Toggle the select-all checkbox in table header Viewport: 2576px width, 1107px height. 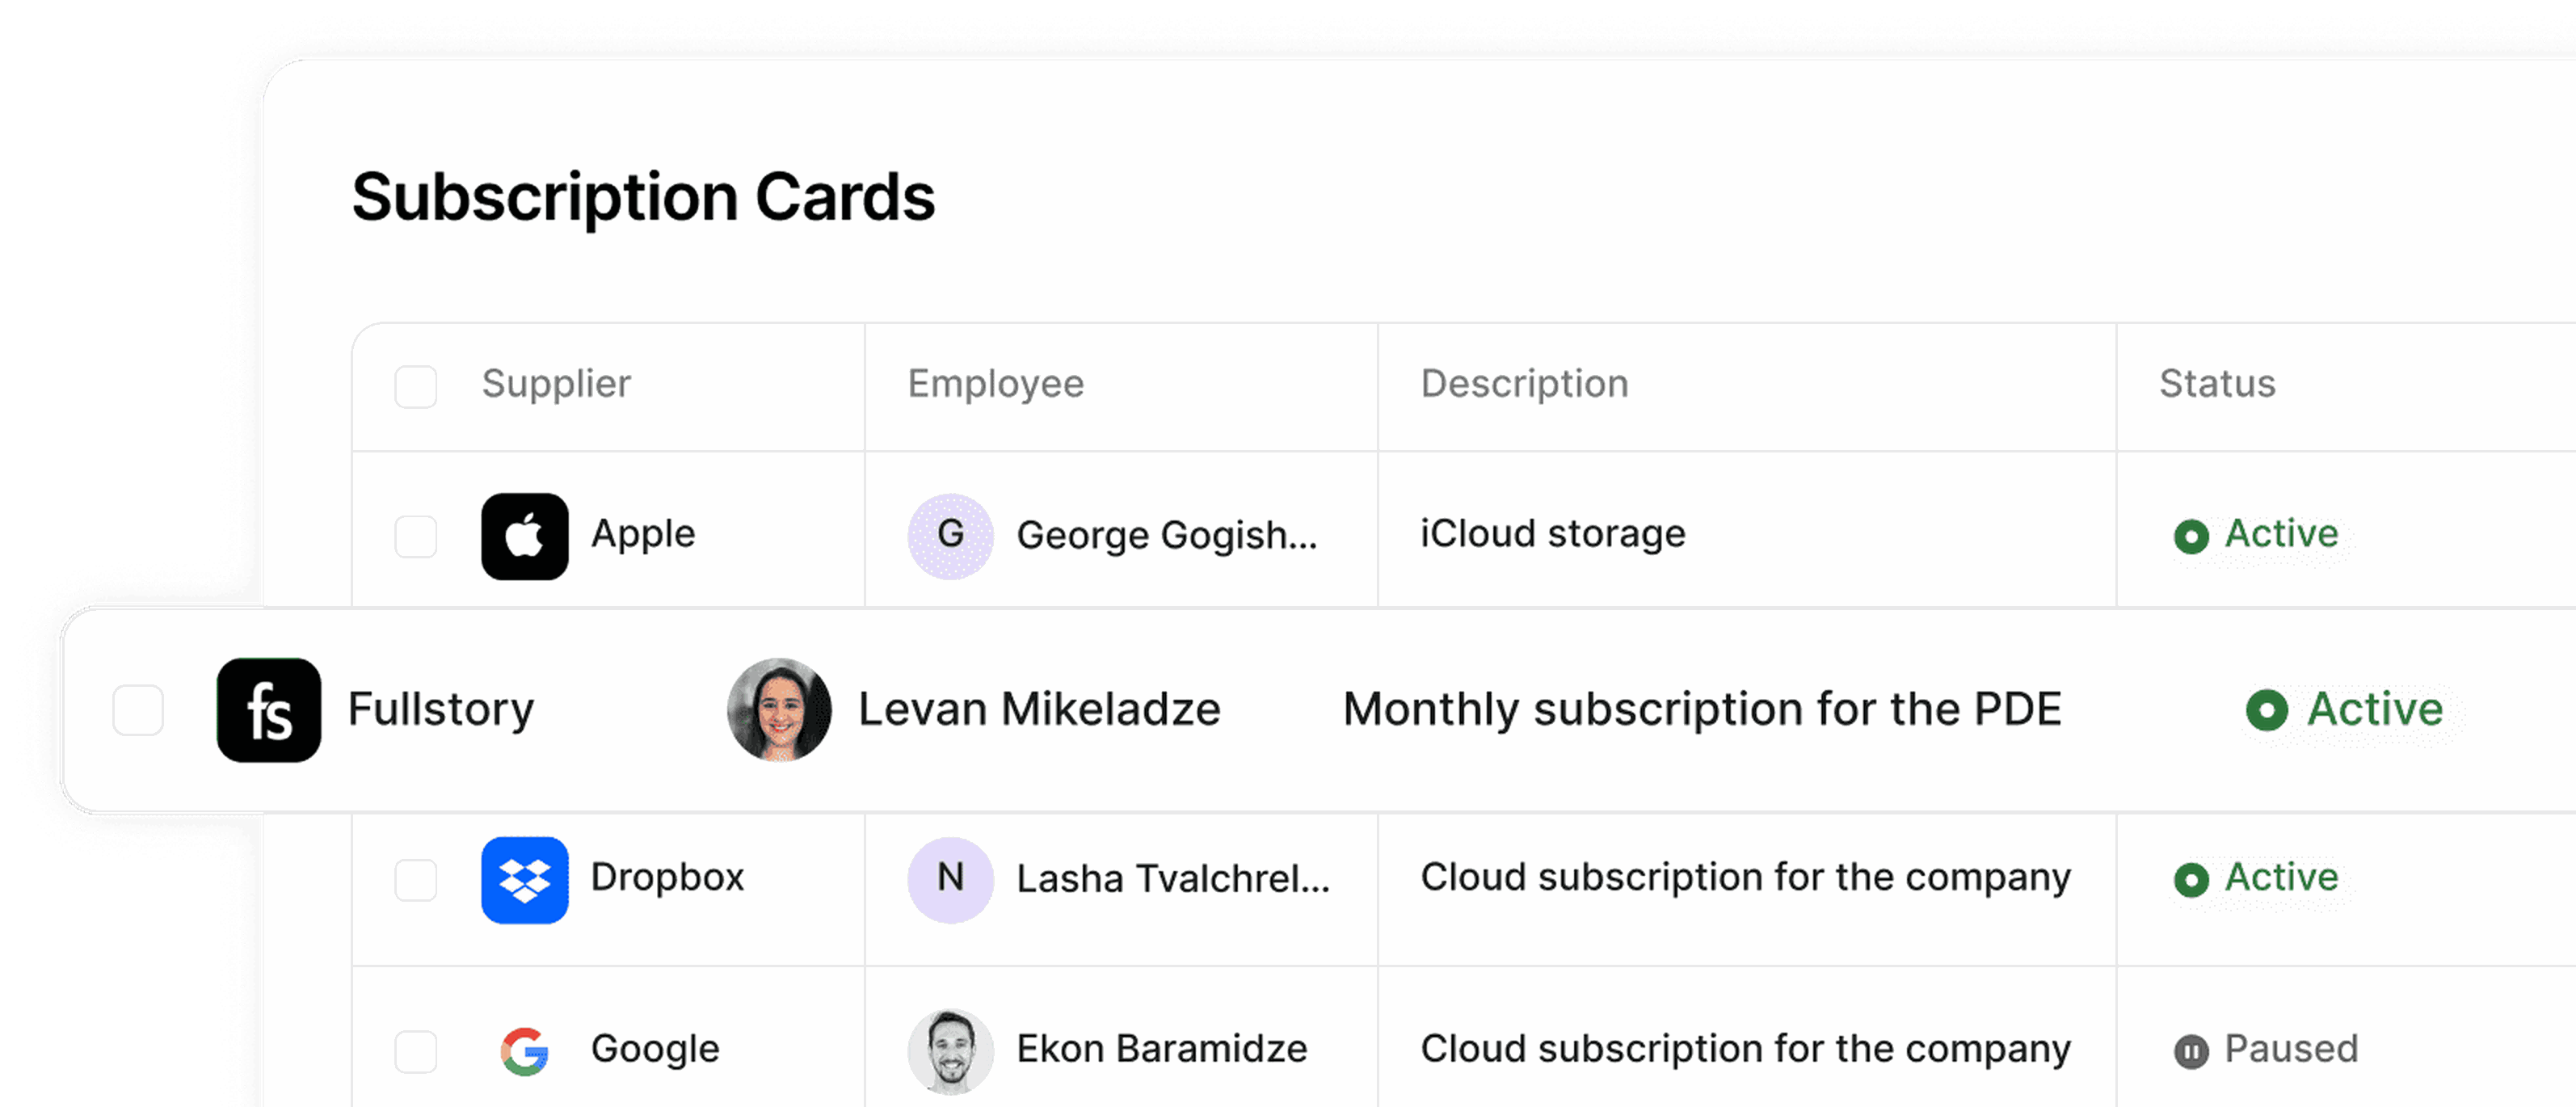pyautogui.click(x=416, y=386)
